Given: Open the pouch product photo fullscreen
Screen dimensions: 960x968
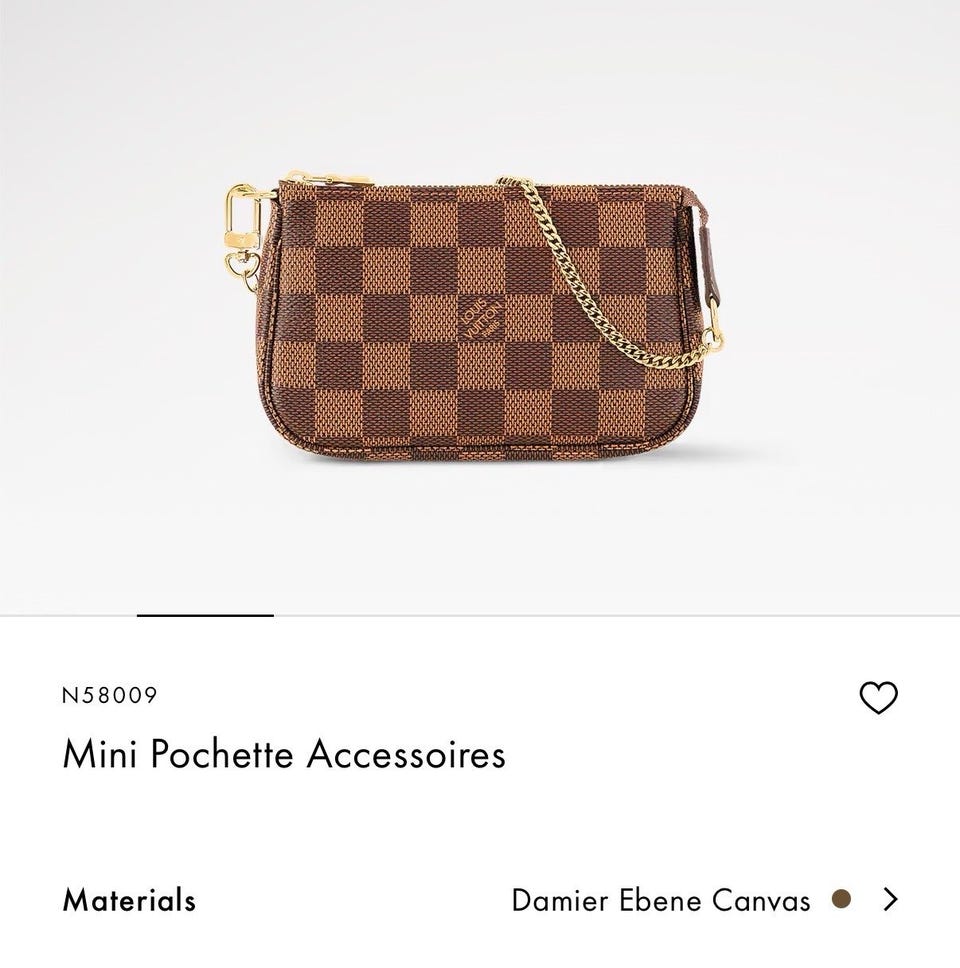Looking at the screenshot, I should 472,315.
